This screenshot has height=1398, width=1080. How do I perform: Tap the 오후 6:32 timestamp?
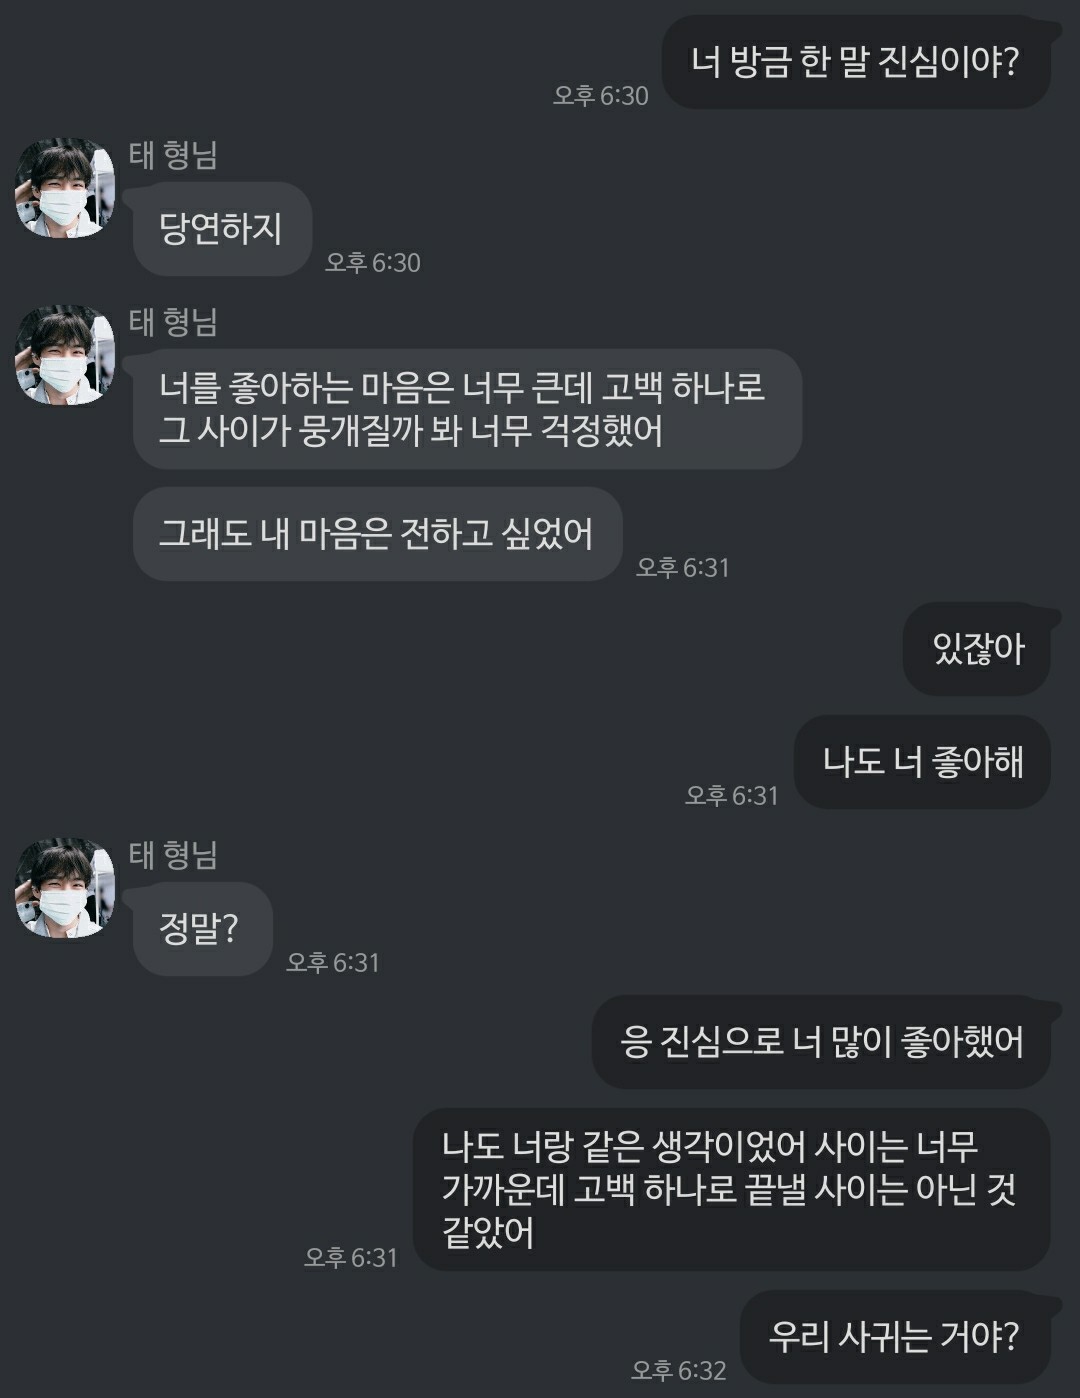click(x=678, y=1370)
